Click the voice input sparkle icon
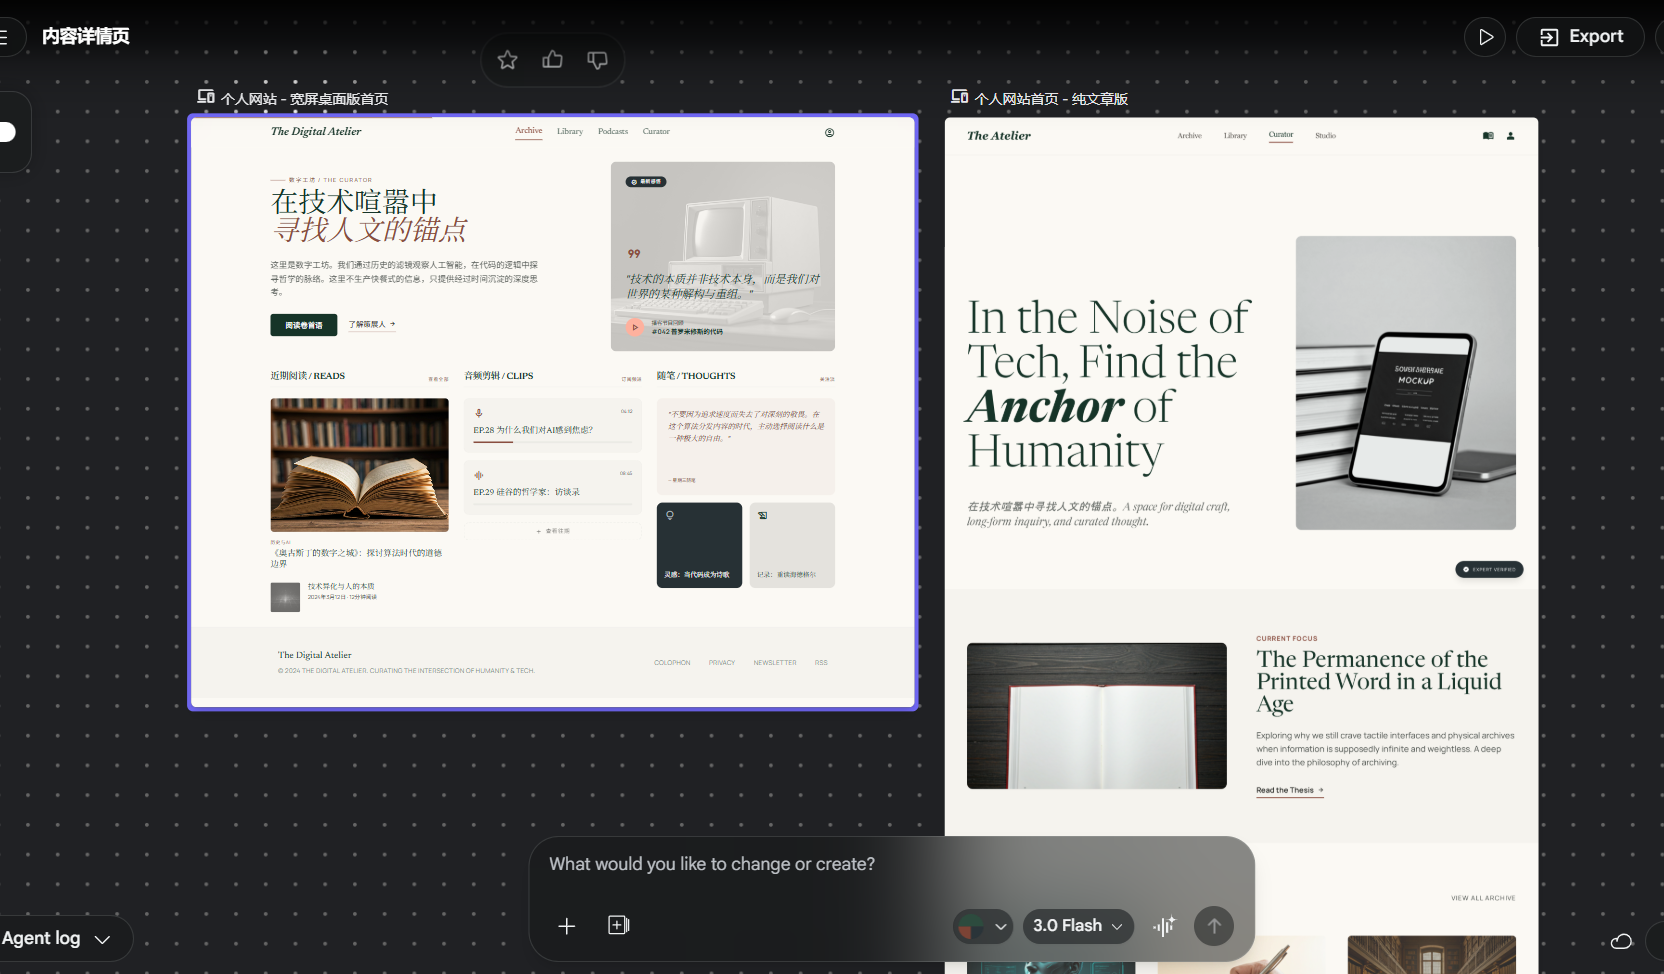Screen dimensions: 1664x974 pyautogui.click(x=1164, y=926)
